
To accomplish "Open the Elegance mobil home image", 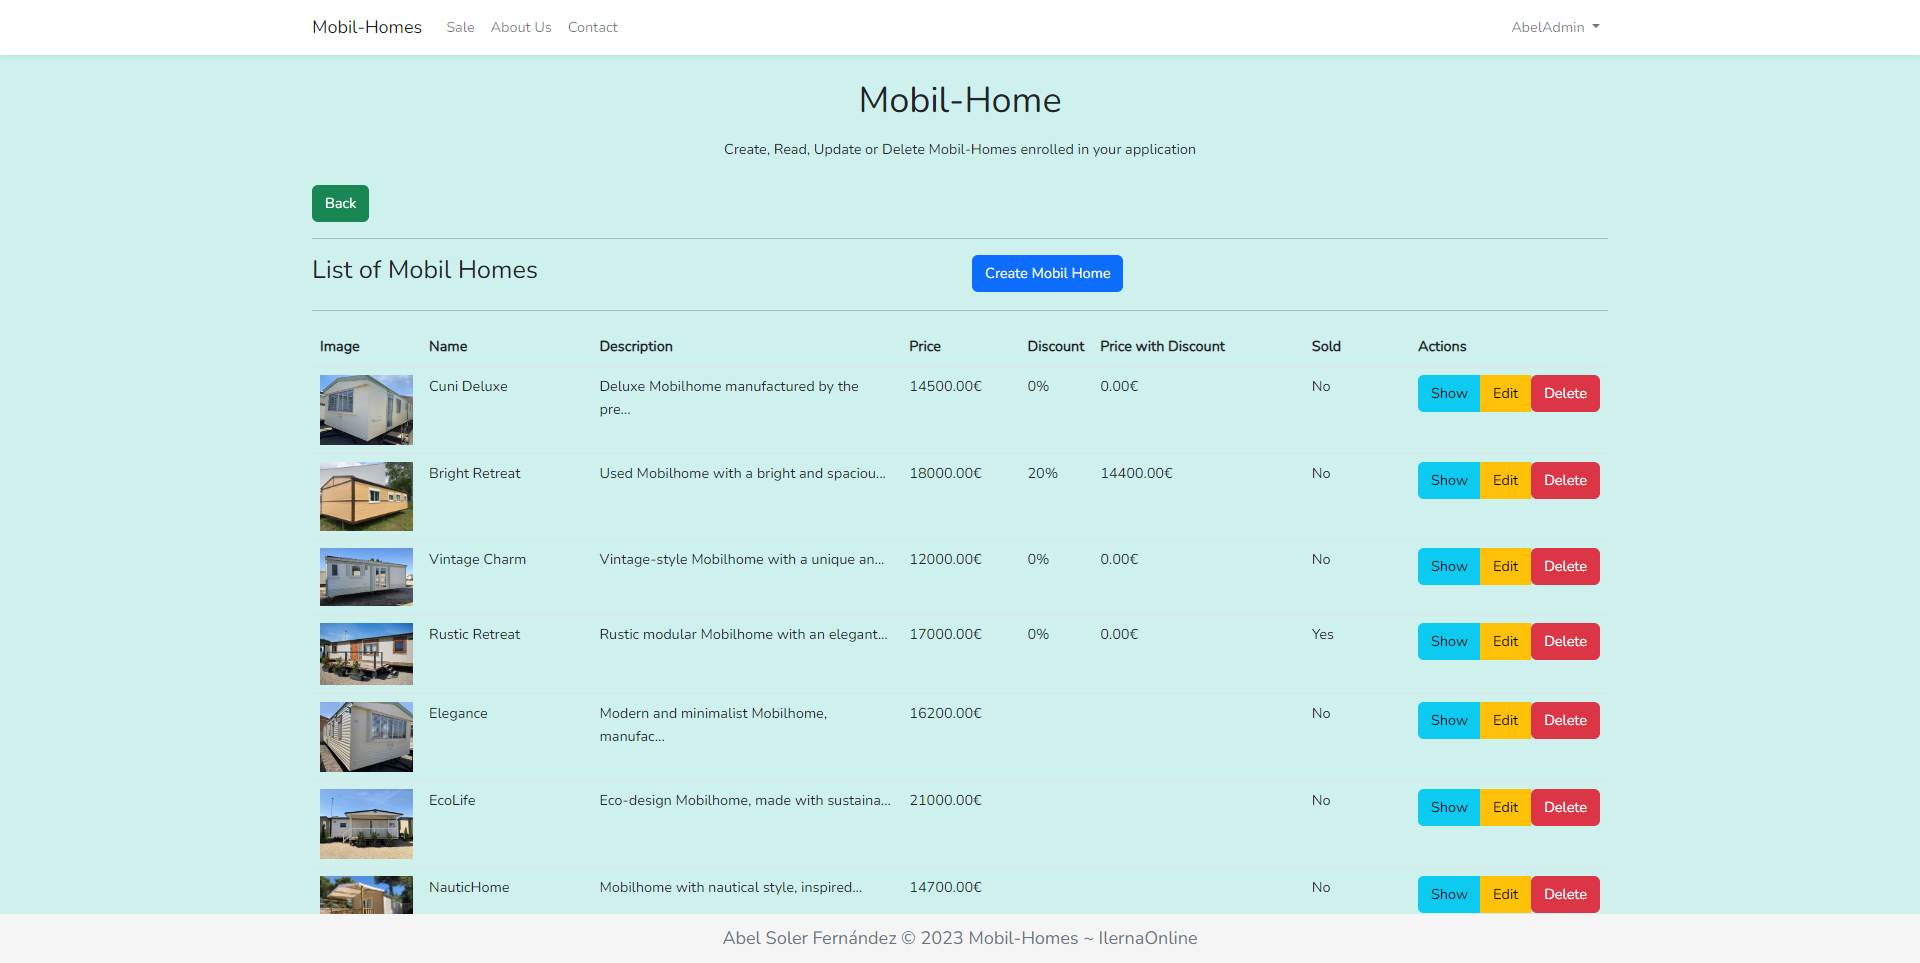I will click(366, 737).
